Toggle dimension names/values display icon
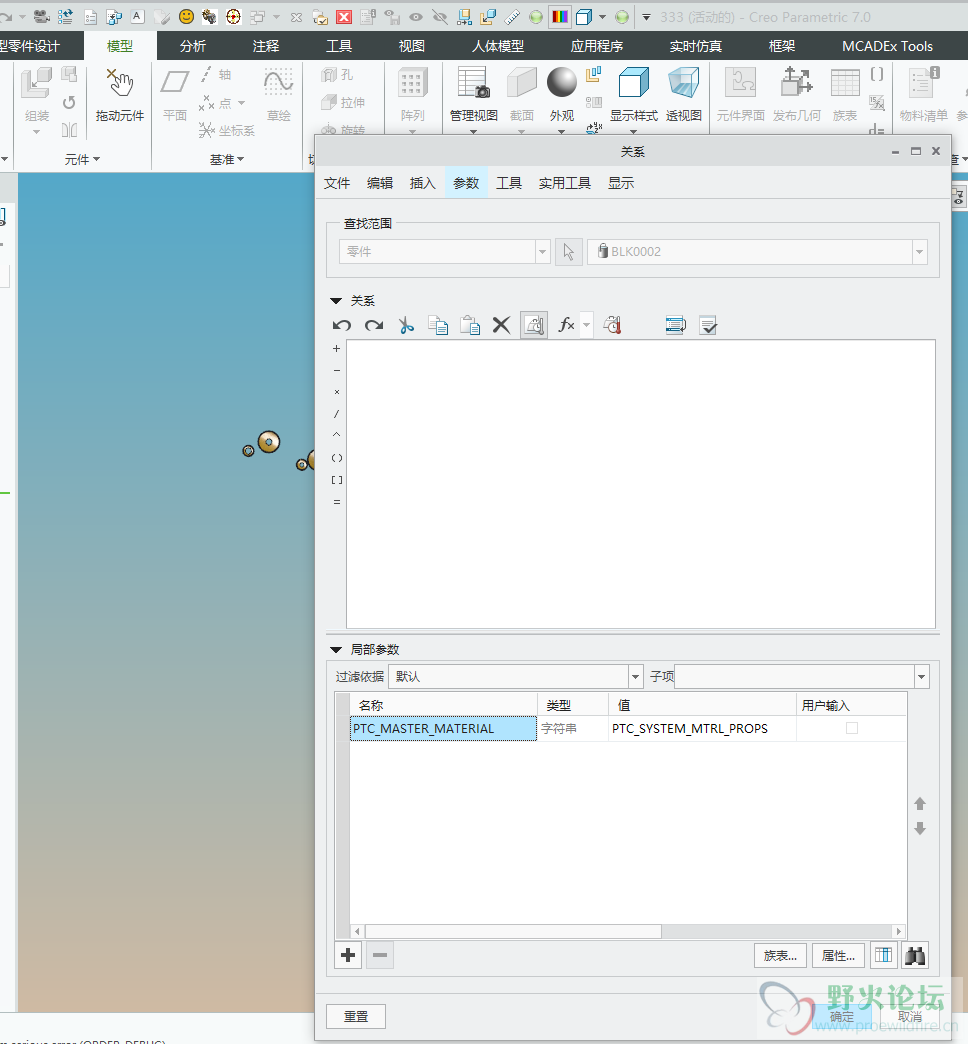The width and height of the screenshot is (968, 1044). [x=534, y=326]
